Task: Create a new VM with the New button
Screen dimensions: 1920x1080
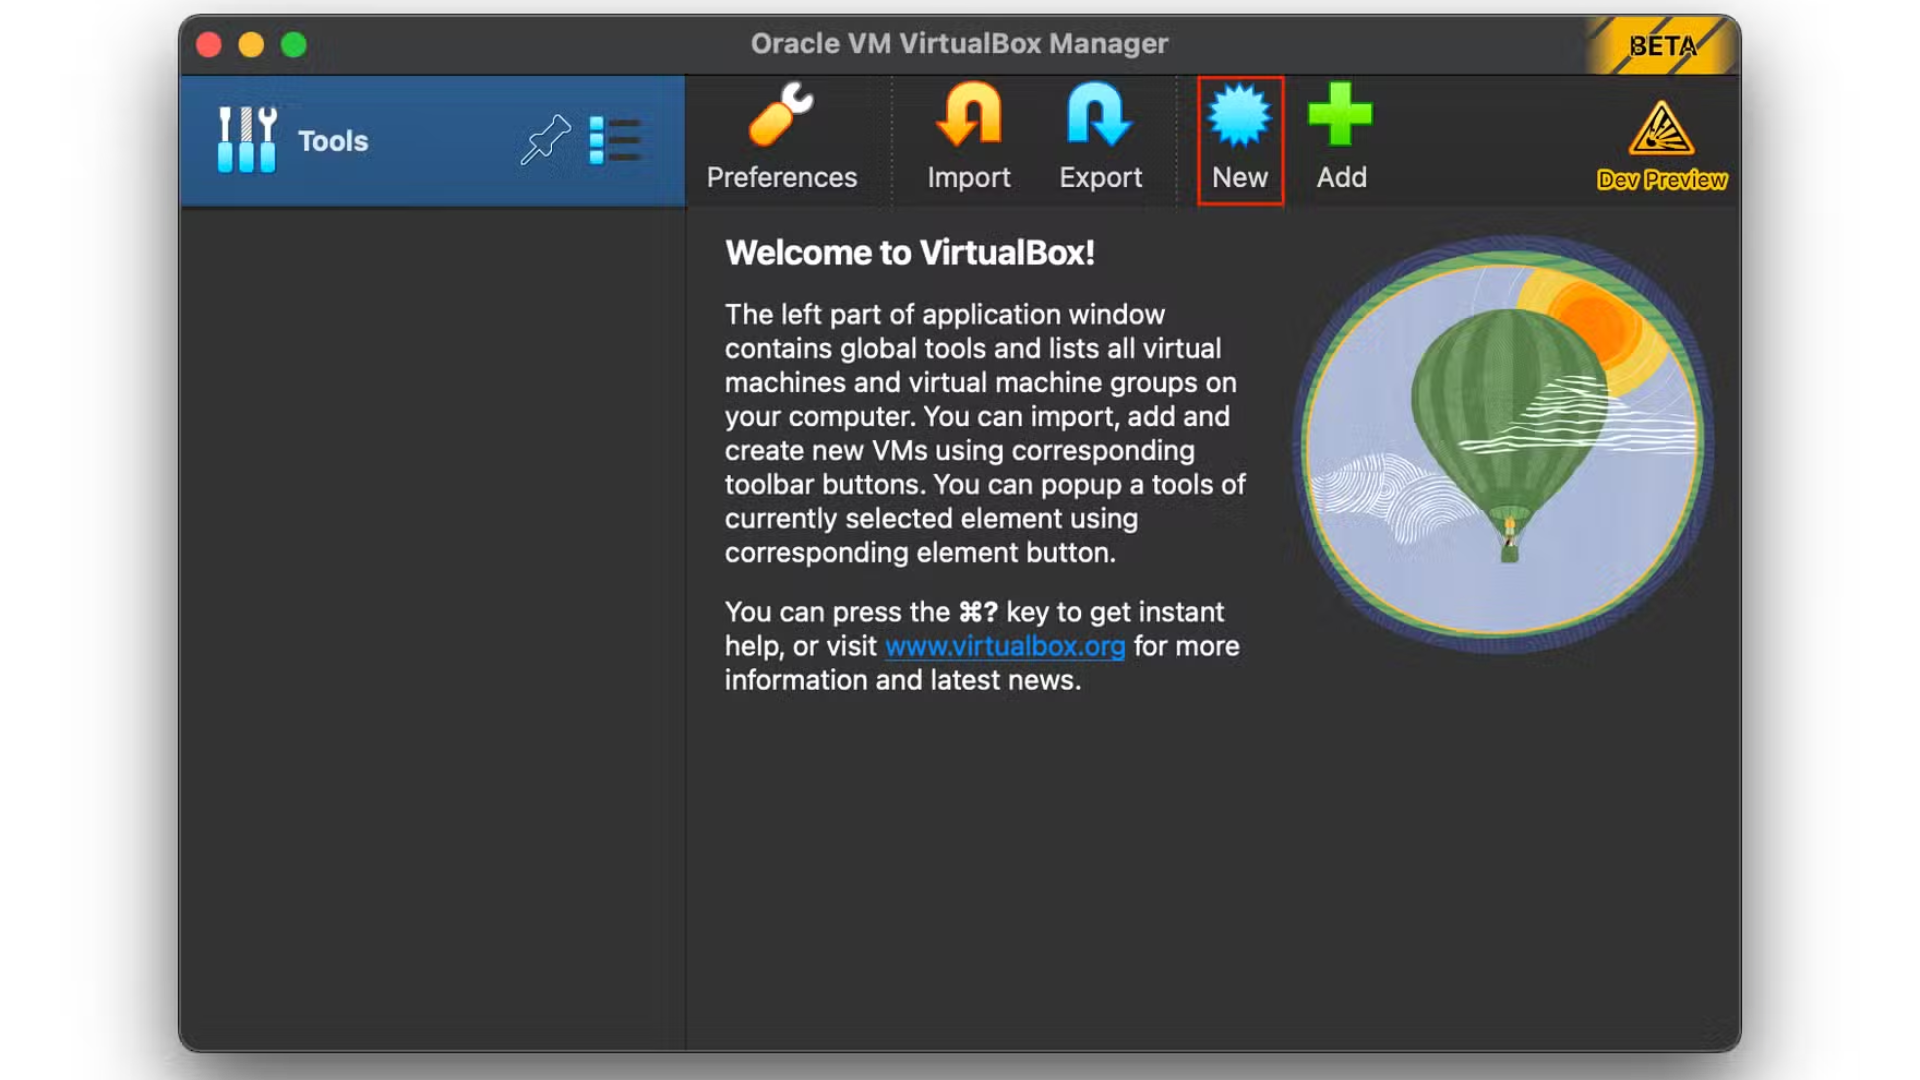Action: [x=1240, y=141]
